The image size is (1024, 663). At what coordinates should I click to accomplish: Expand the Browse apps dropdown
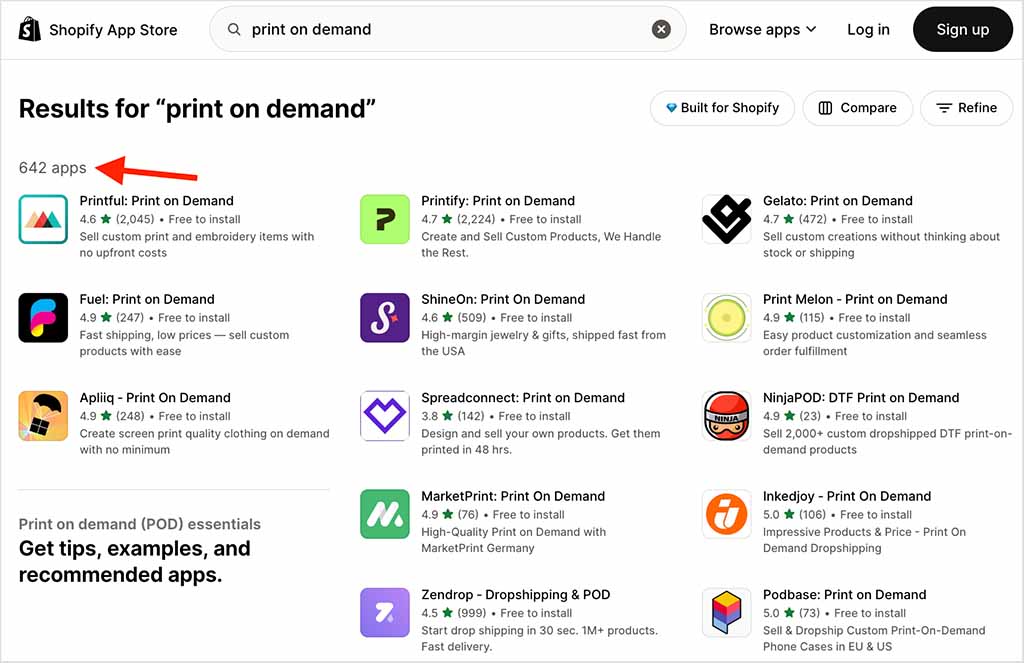pos(762,29)
